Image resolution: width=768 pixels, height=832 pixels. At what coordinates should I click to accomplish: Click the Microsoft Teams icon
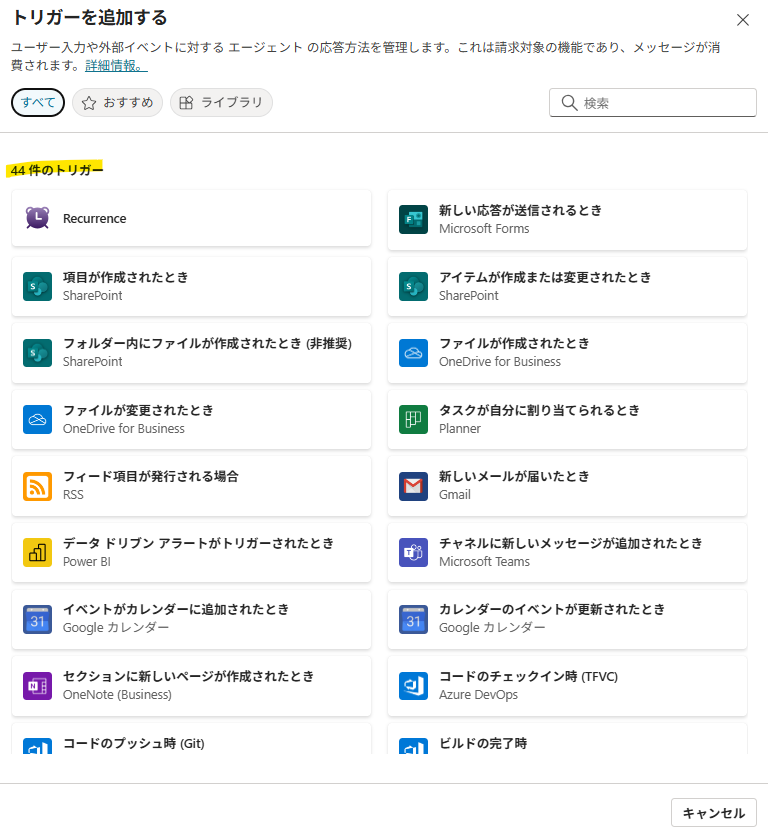tap(413, 552)
